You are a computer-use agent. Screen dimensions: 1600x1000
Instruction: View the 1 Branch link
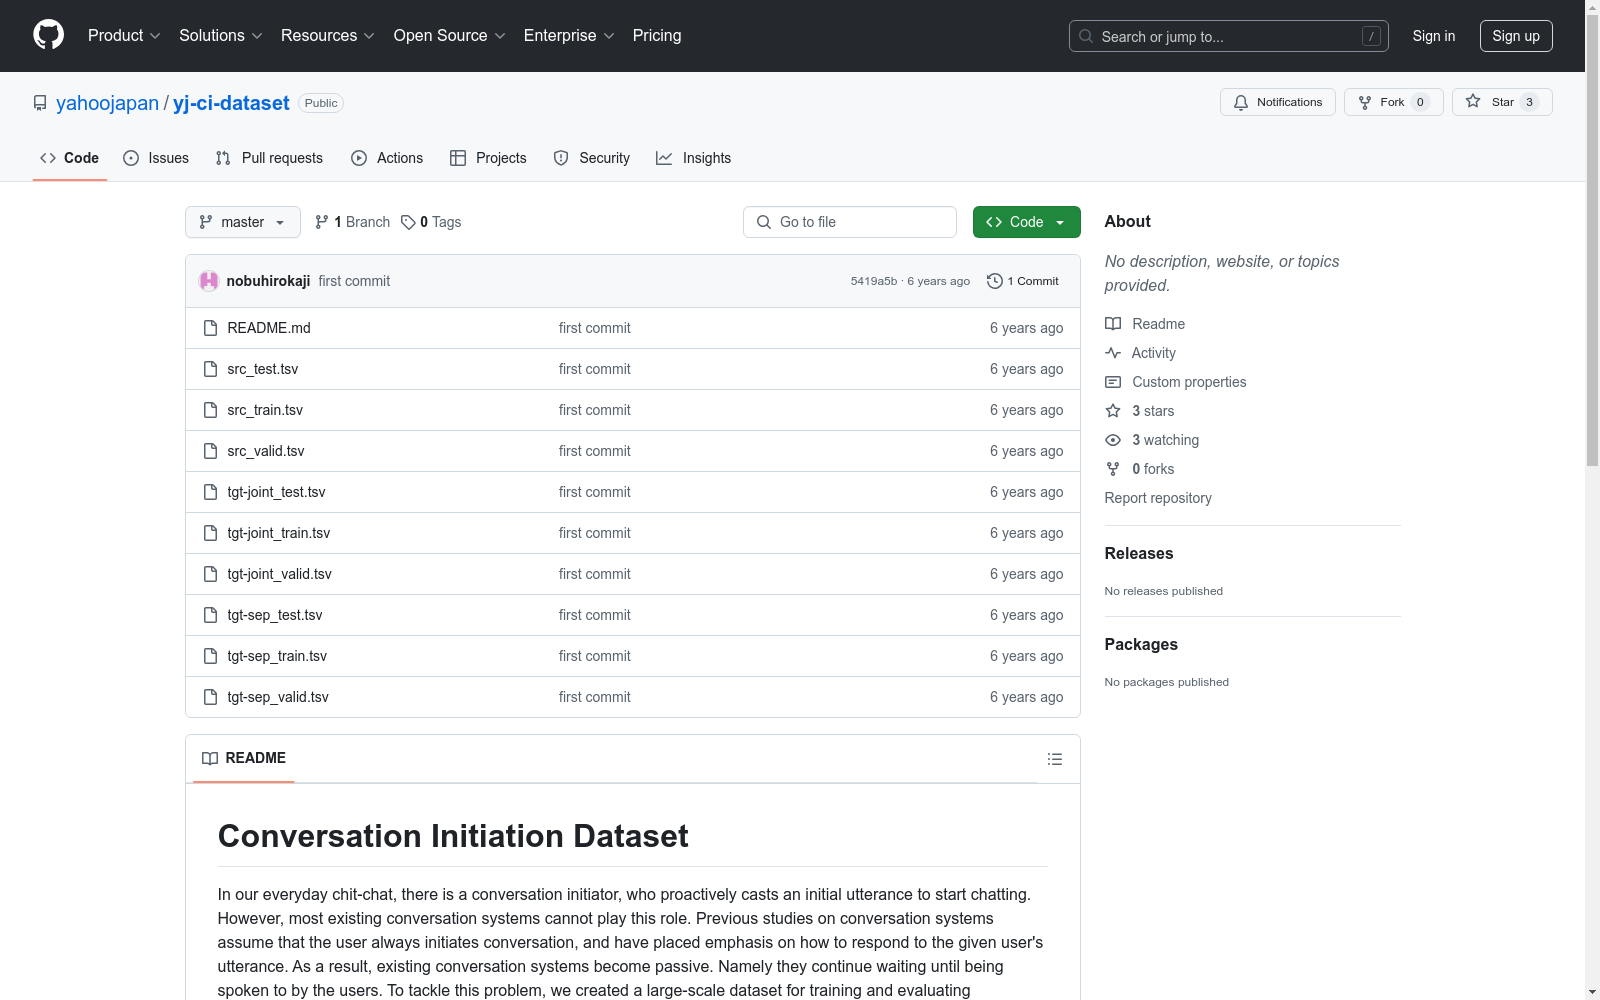pos(352,222)
